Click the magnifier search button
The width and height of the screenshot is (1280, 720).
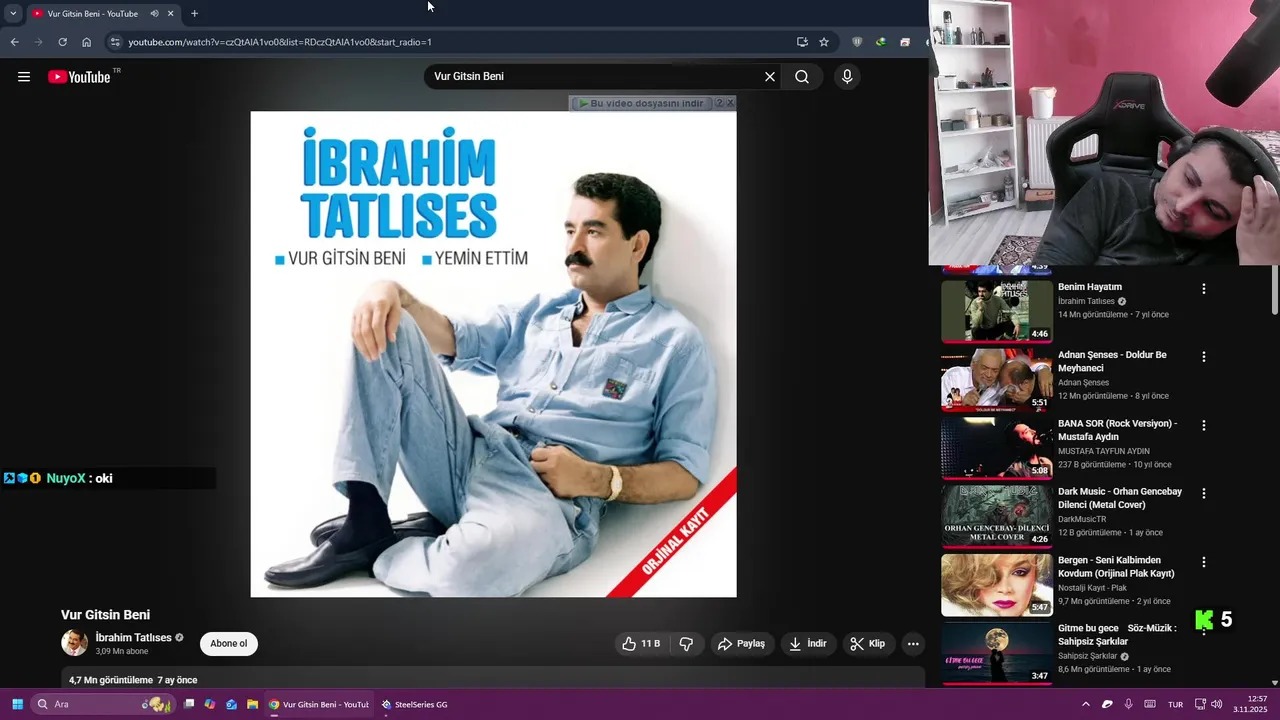click(x=802, y=77)
